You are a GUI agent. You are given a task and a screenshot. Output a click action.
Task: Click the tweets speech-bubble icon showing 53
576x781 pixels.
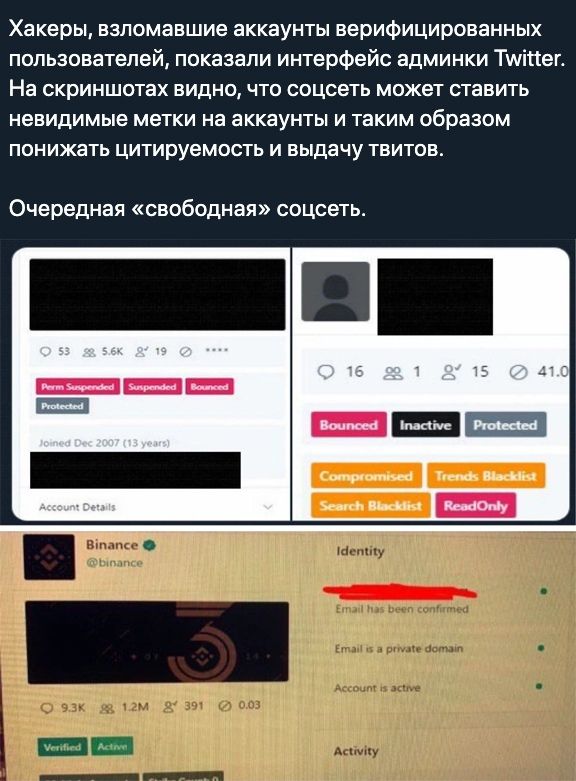point(46,352)
